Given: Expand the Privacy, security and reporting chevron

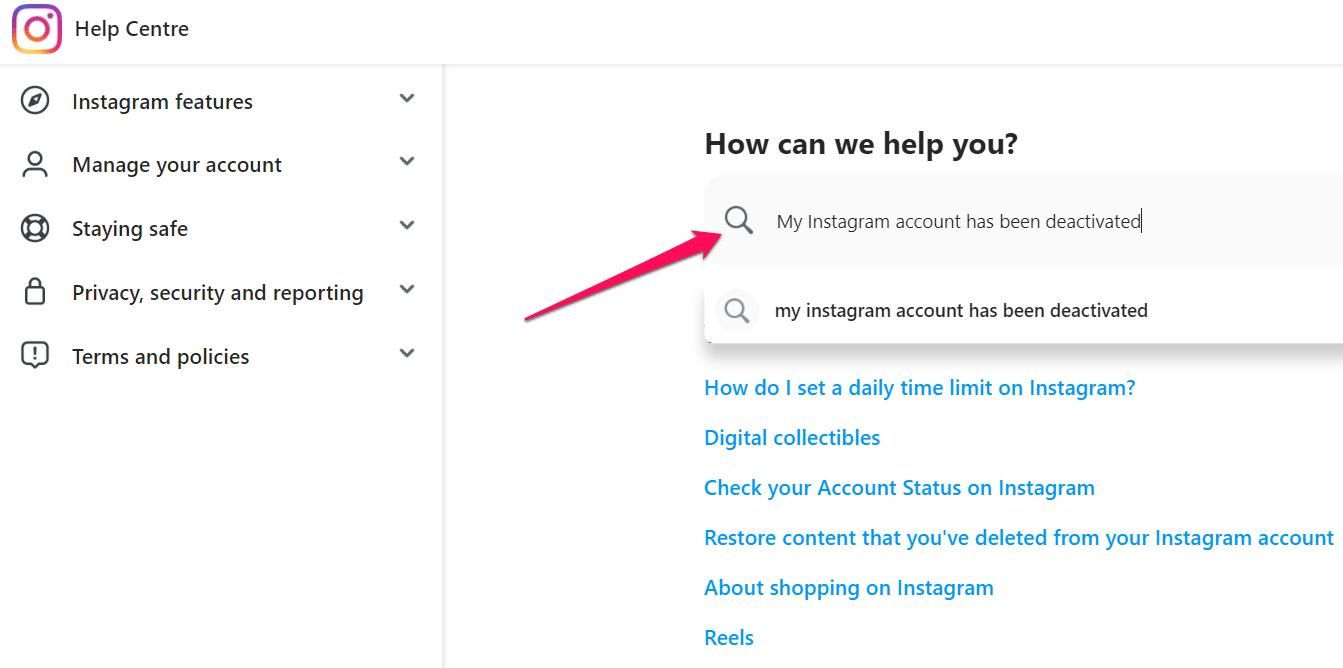Looking at the screenshot, I should (407, 289).
